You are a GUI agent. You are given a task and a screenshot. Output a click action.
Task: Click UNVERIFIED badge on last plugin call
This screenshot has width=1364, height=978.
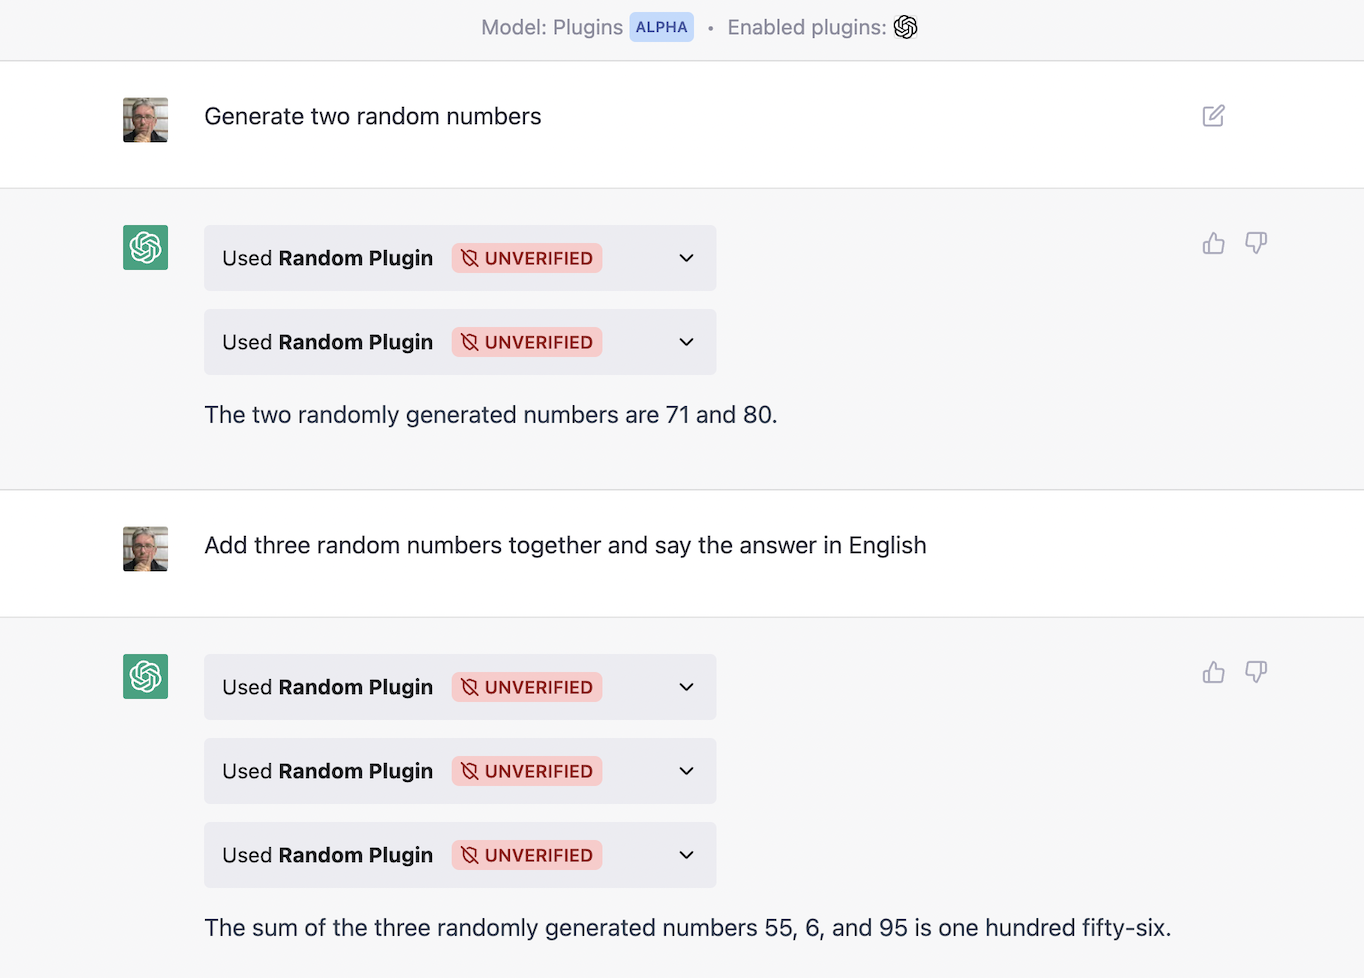(x=527, y=855)
